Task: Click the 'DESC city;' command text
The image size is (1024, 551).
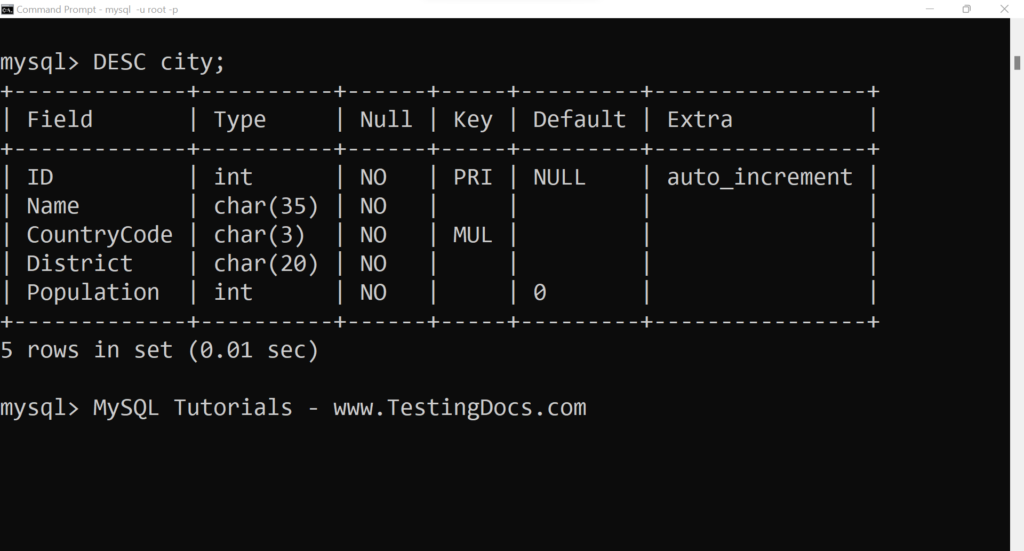Action: coord(159,62)
